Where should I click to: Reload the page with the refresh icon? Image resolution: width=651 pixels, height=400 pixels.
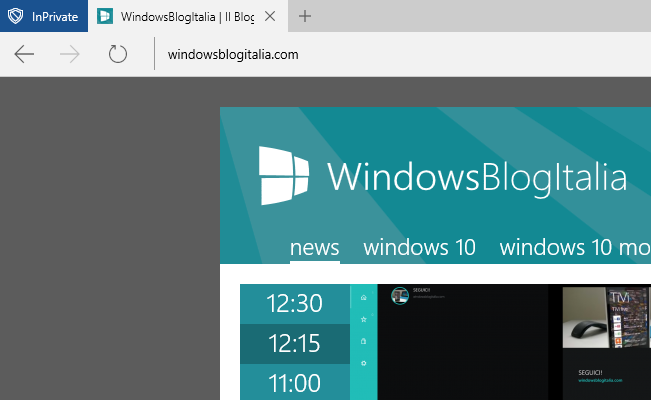118,54
